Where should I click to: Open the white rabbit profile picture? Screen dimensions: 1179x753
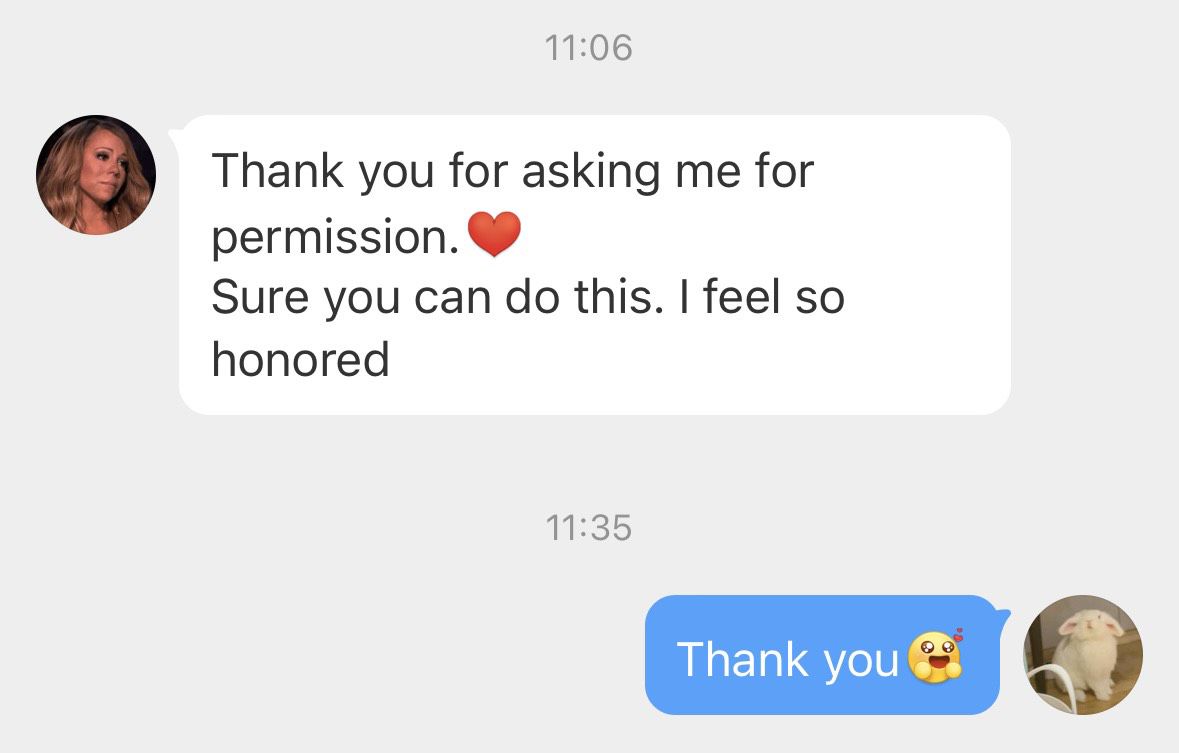pos(1083,654)
